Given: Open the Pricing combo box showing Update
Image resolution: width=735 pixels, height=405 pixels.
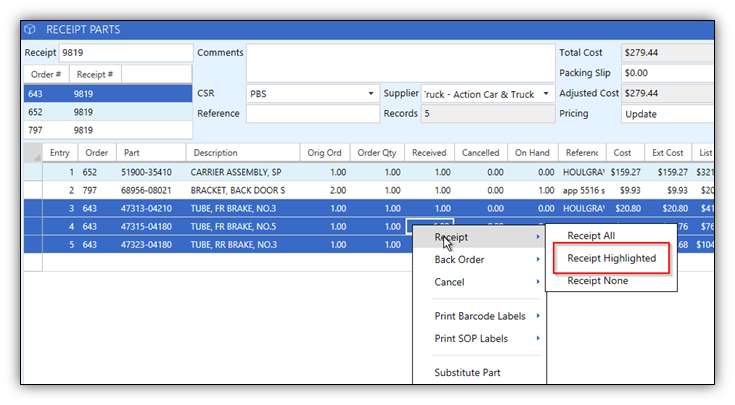Looking at the screenshot, I should [x=667, y=114].
